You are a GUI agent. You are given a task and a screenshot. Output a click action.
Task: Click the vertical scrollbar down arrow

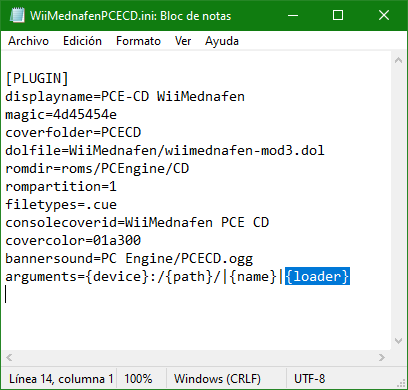point(398,341)
